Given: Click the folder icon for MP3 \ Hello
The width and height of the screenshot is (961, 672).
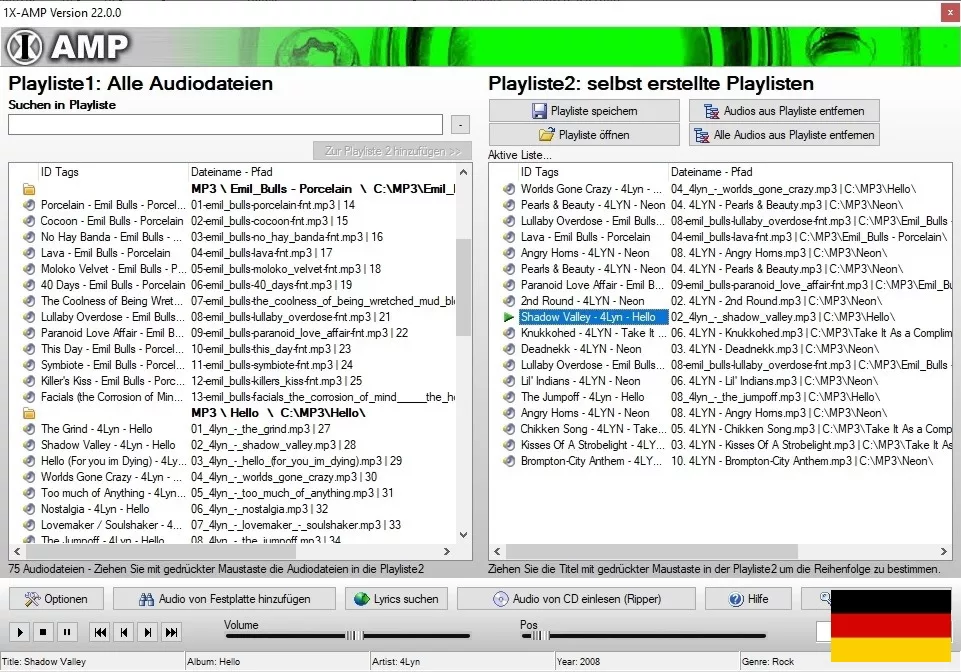Looking at the screenshot, I should tap(29, 413).
